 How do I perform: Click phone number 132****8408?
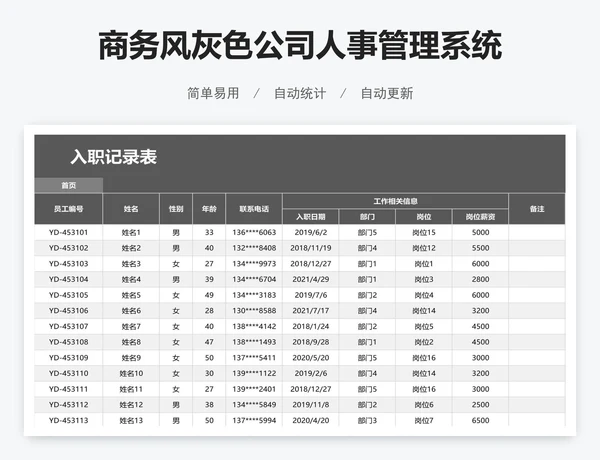click(254, 248)
